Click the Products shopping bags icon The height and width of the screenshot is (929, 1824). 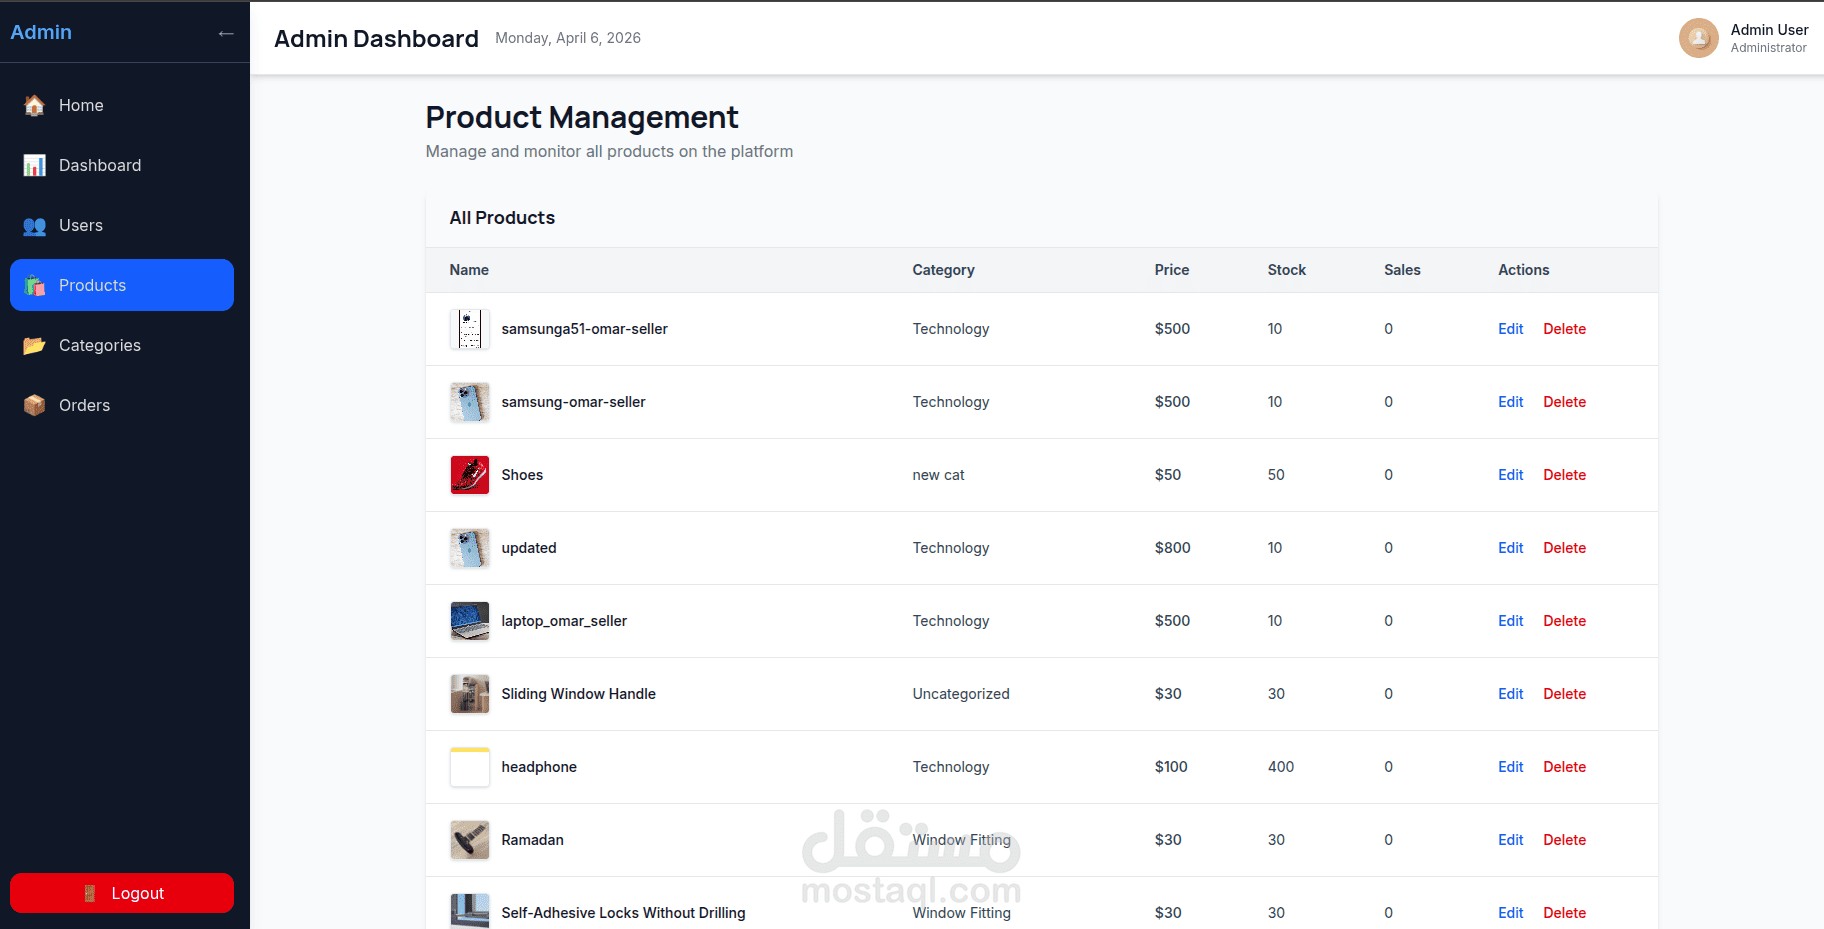pyautogui.click(x=35, y=285)
